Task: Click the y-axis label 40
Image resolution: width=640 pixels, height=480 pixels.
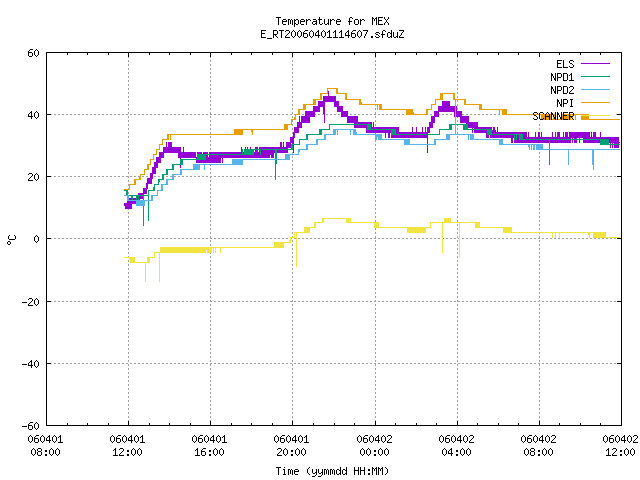Action: tap(33, 115)
